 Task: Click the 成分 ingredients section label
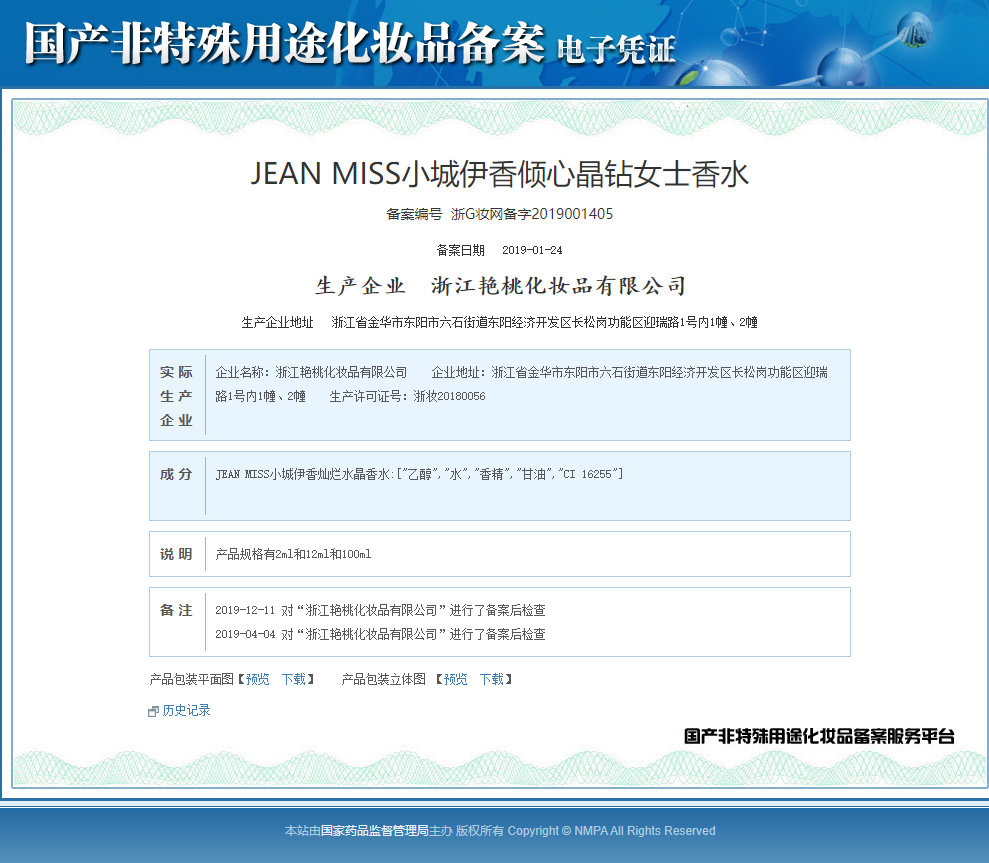point(176,474)
